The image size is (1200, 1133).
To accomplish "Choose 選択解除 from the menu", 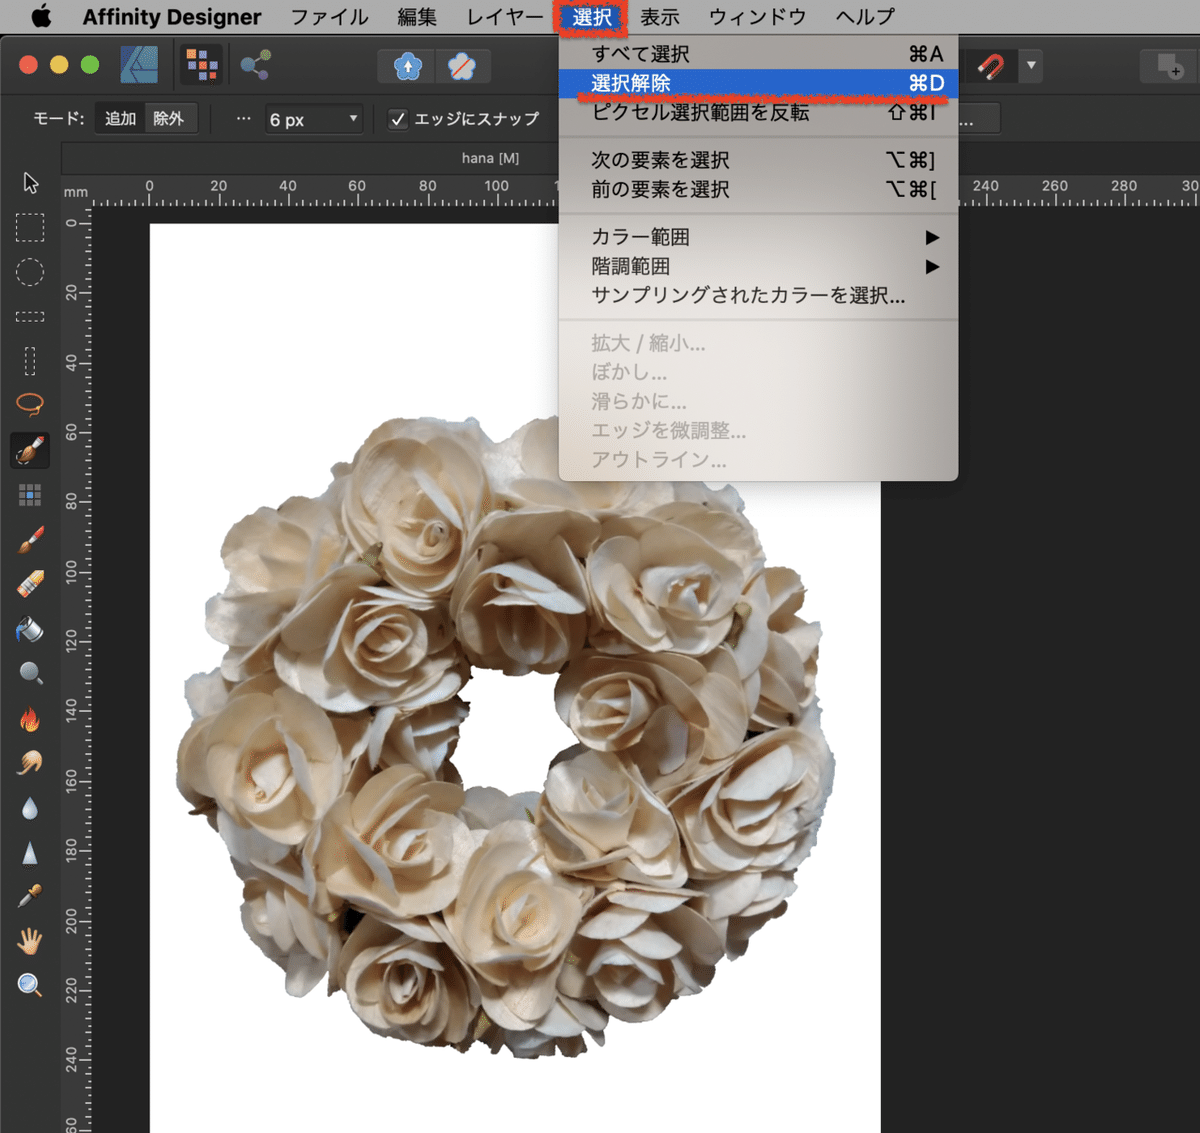I will click(758, 83).
